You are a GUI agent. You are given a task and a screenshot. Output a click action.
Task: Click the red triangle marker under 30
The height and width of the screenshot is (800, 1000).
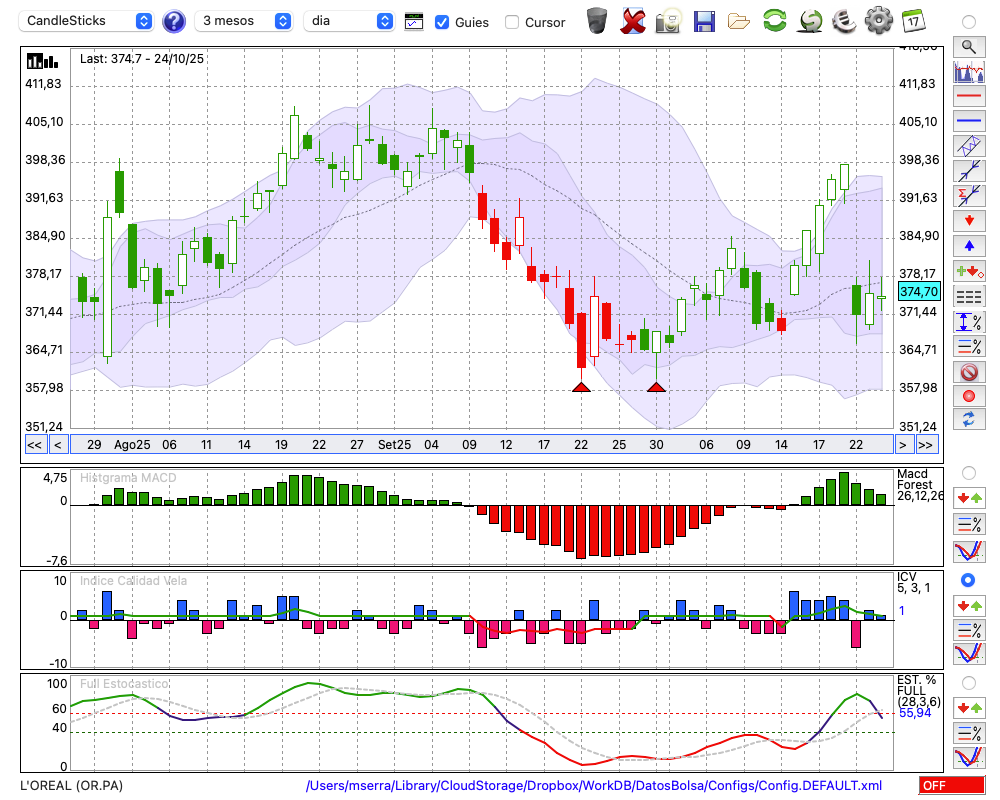coord(656,387)
